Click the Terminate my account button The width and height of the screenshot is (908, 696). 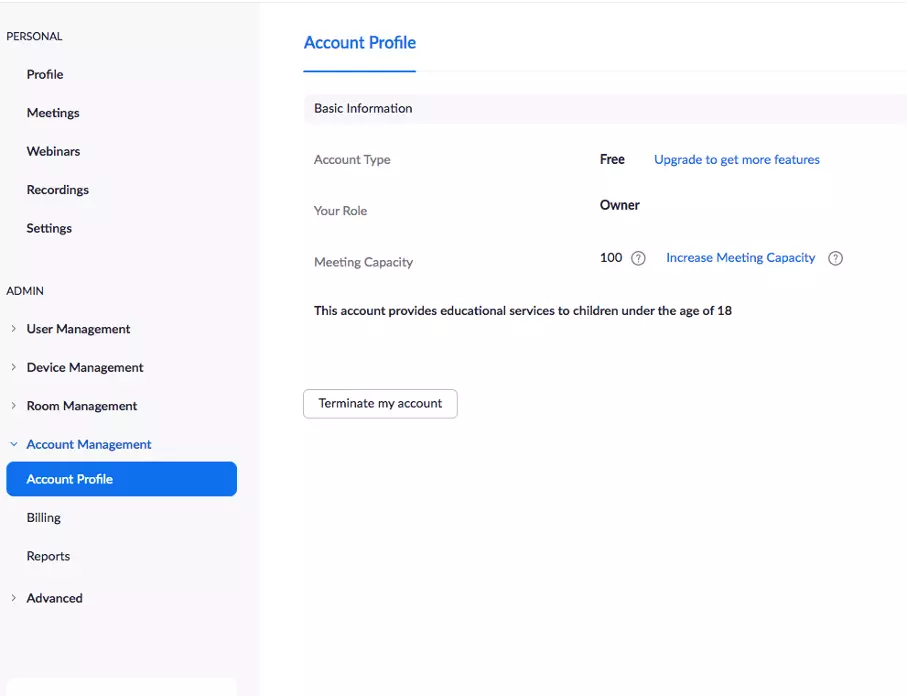pyautogui.click(x=380, y=403)
